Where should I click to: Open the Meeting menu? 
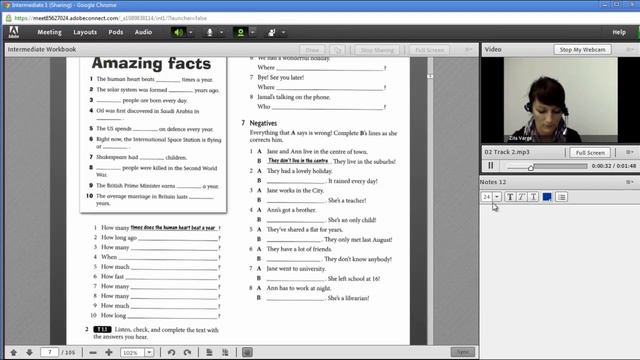click(49, 32)
